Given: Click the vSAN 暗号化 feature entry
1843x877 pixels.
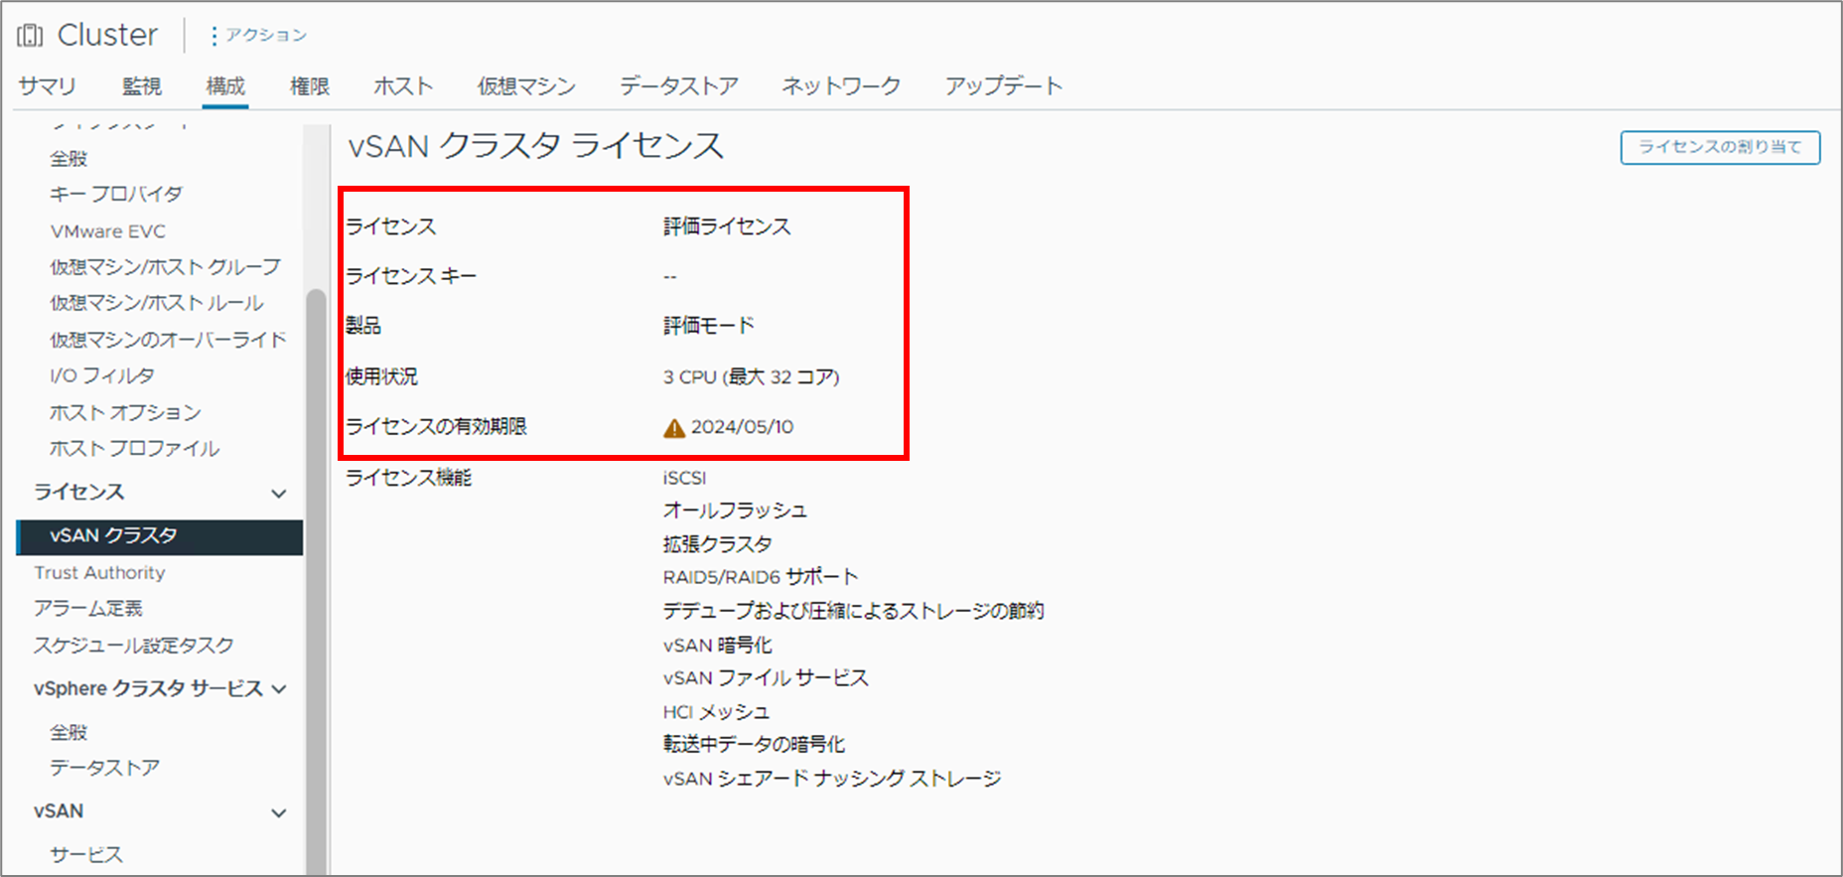Looking at the screenshot, I should (718, 646).
